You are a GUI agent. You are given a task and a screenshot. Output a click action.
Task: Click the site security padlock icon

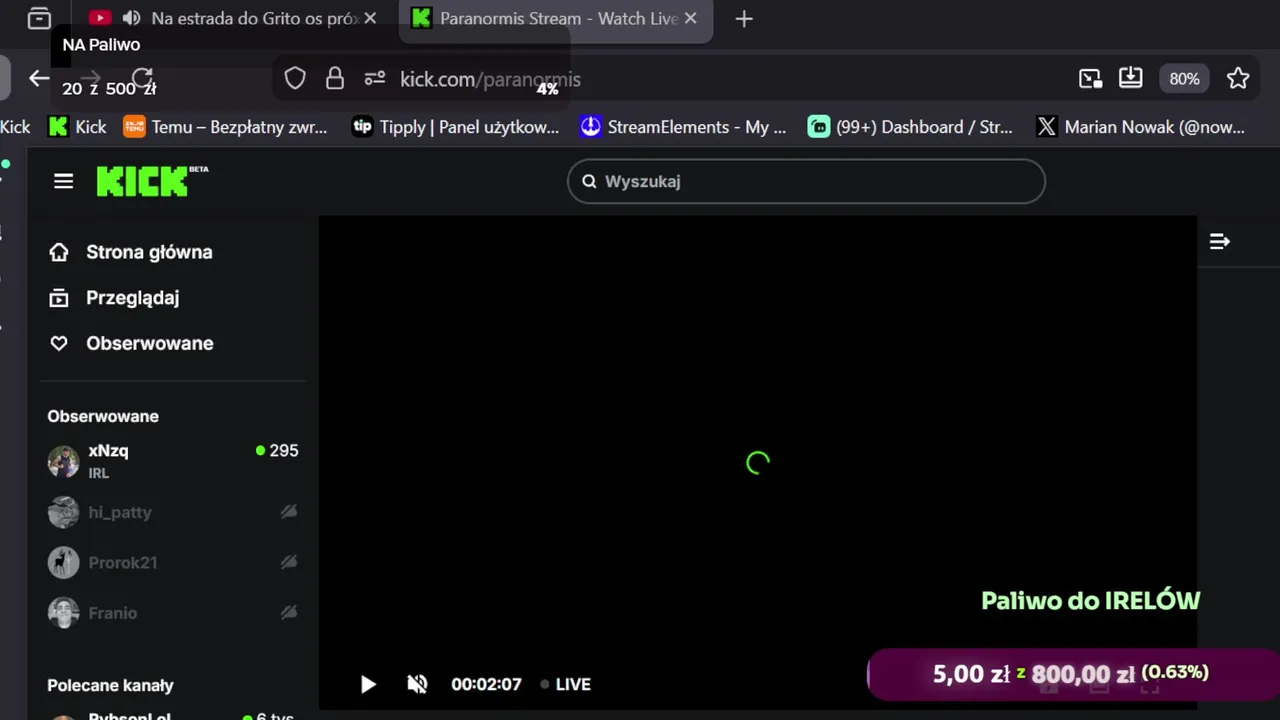pyautogui.click(x=335, y=79)
